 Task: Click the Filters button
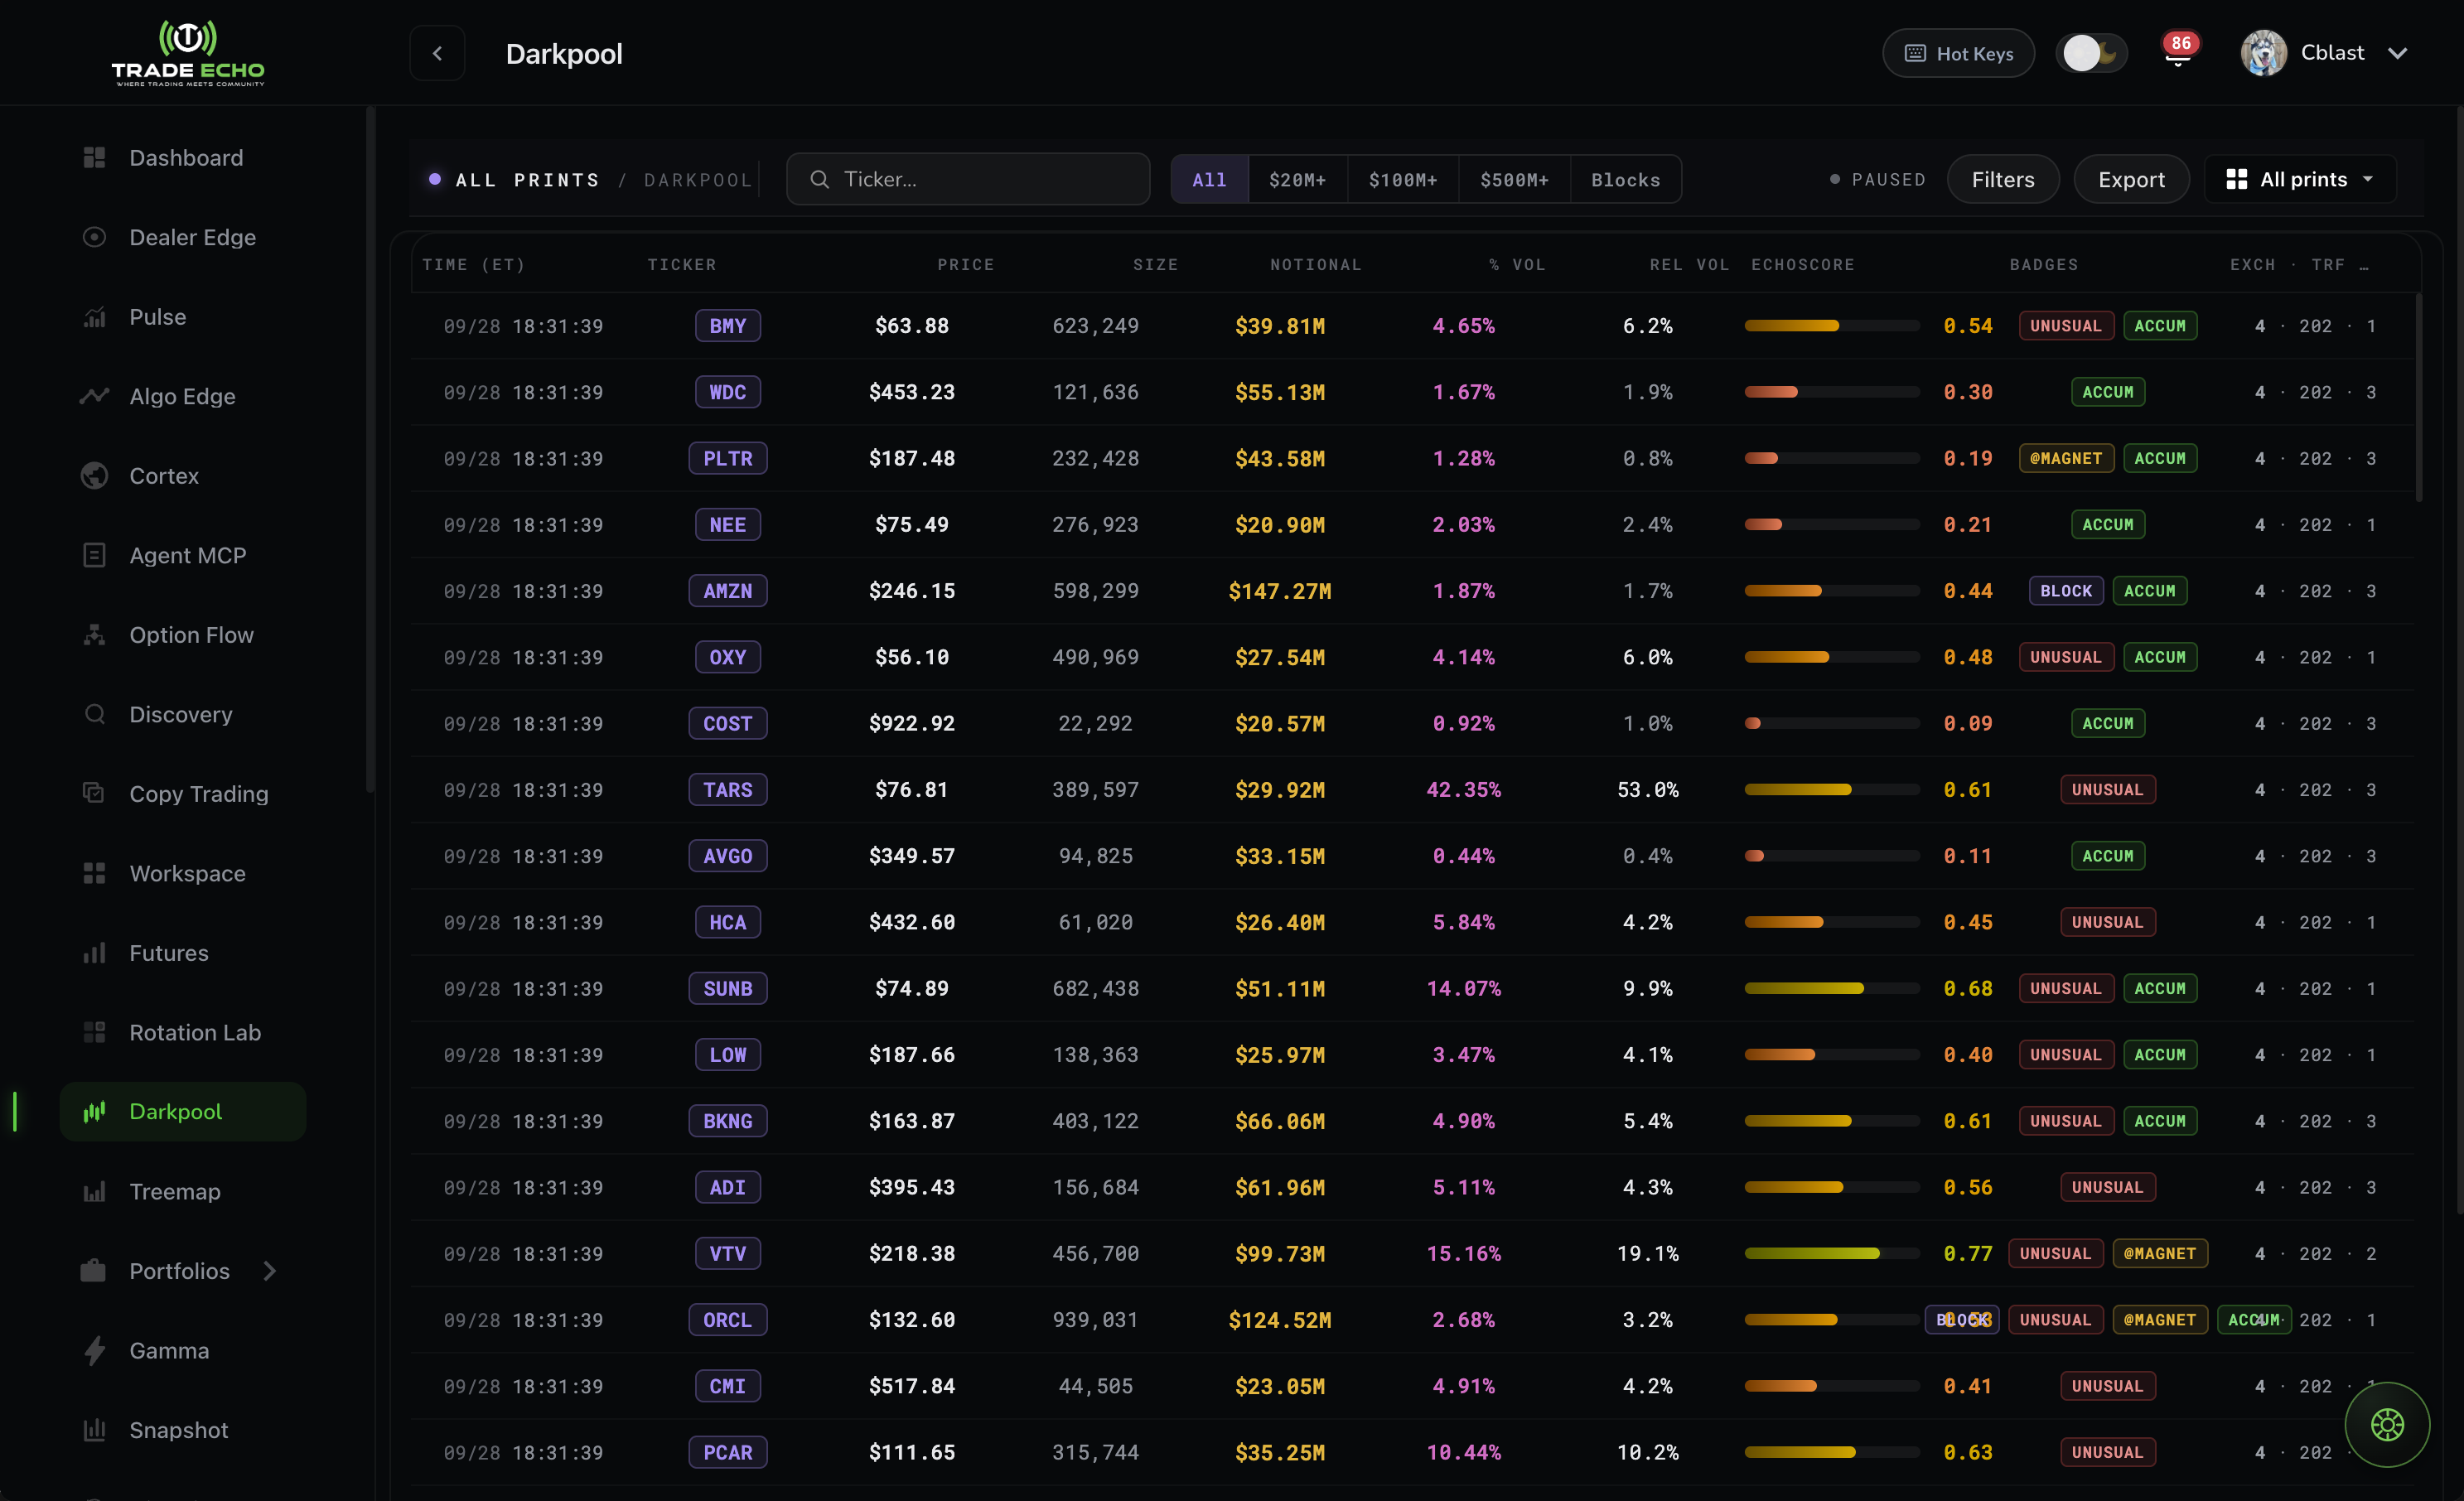coord(2003,179)
